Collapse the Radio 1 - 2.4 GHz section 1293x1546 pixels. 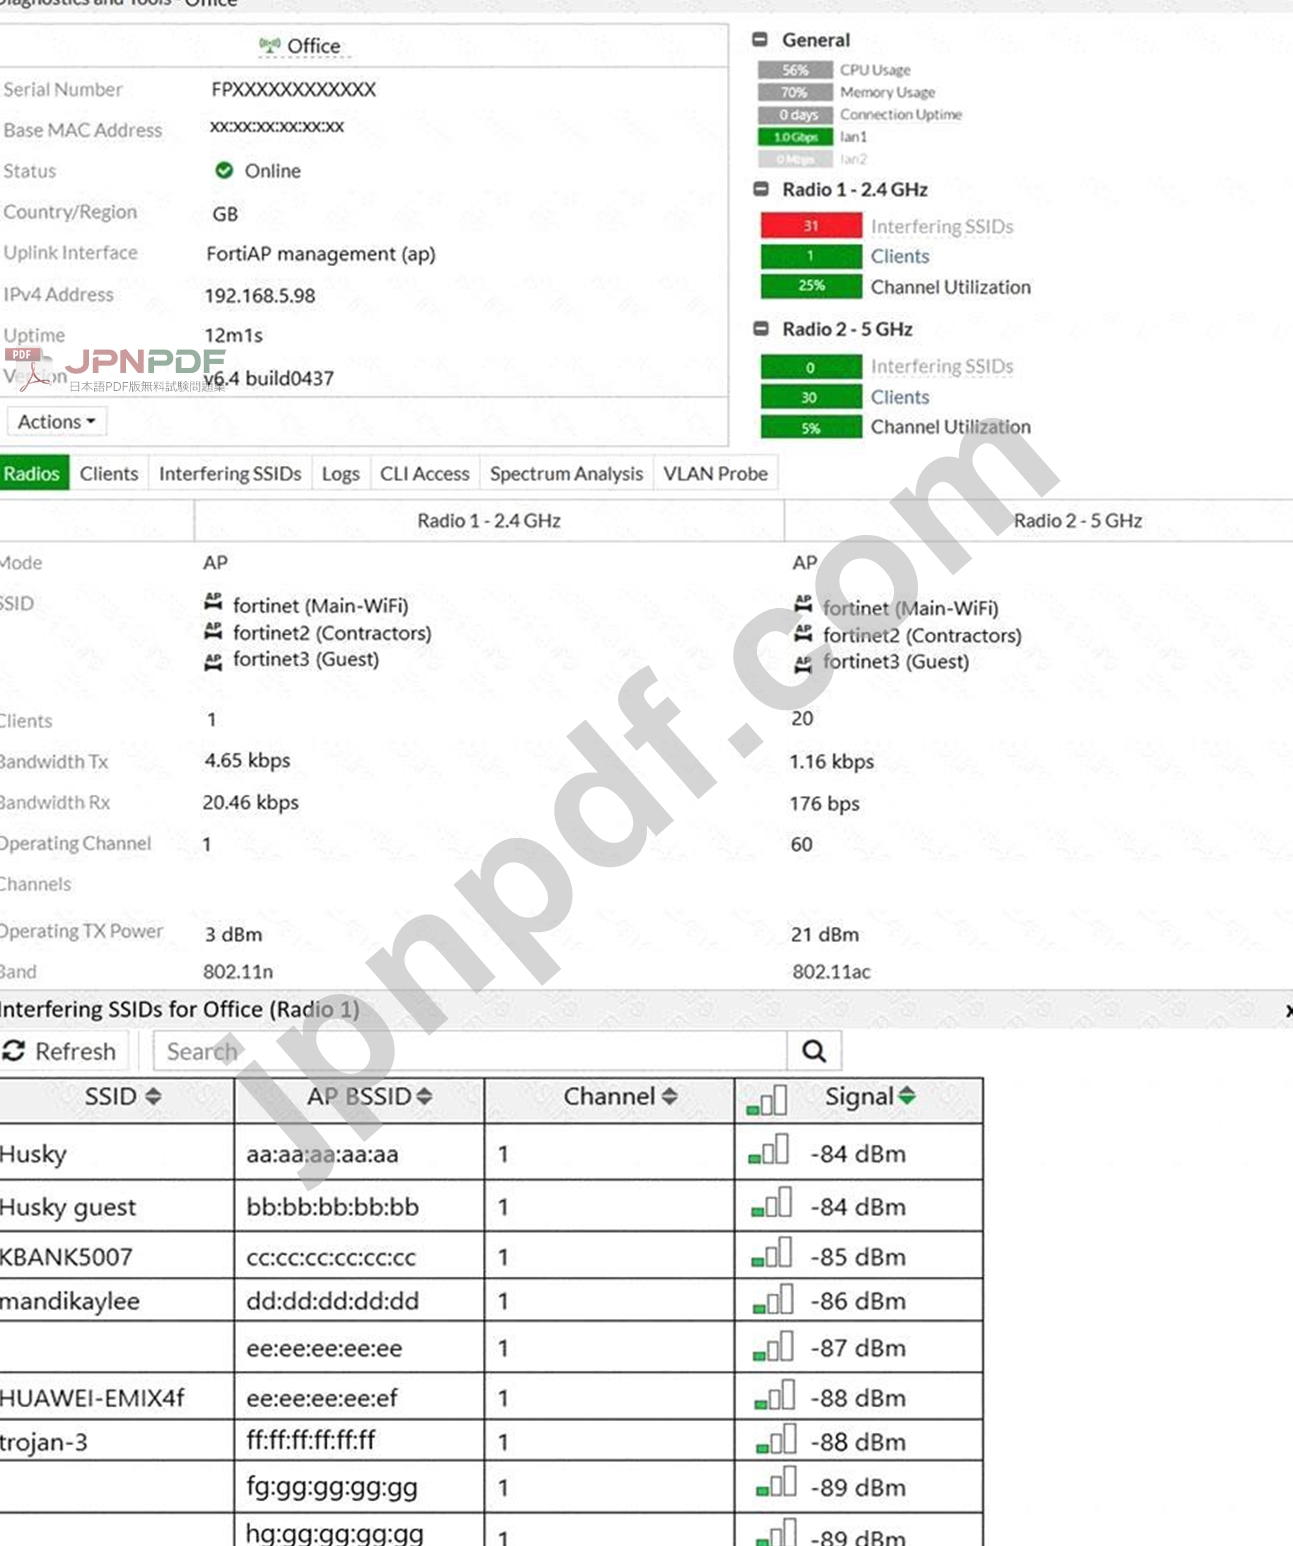[x=761, y=189]
